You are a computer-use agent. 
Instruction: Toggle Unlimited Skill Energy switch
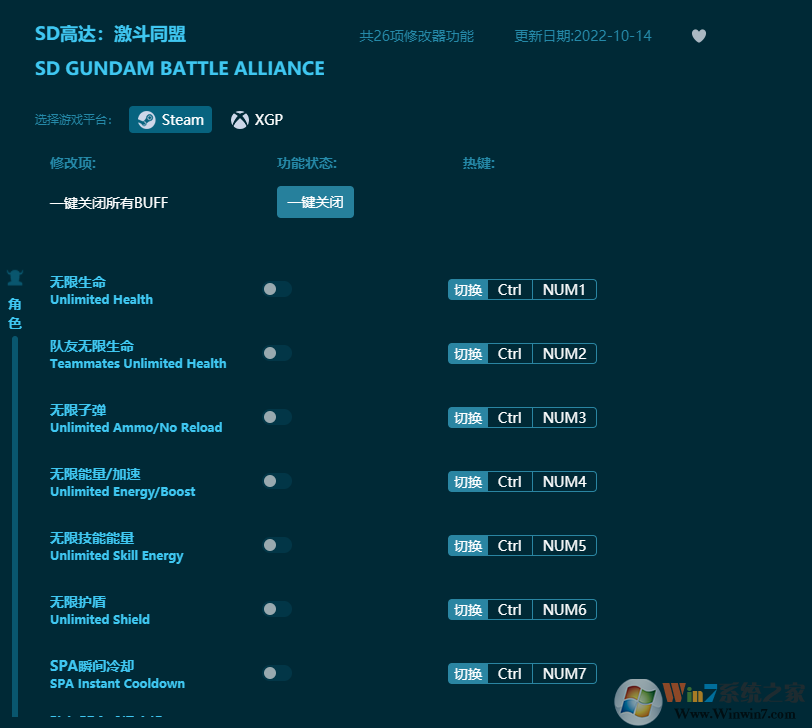tap(277, 545)
